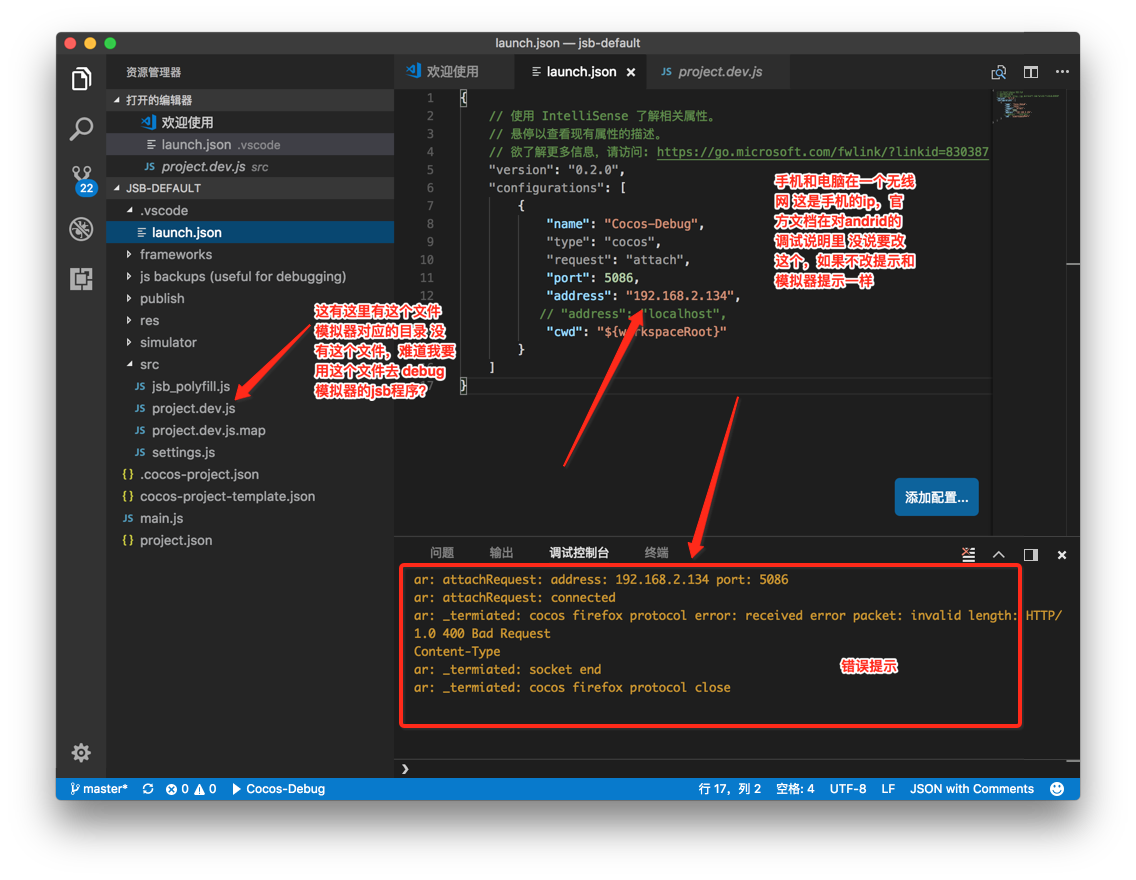Click the master branch indicator
Screen dimensions: 1136x880
99,789
